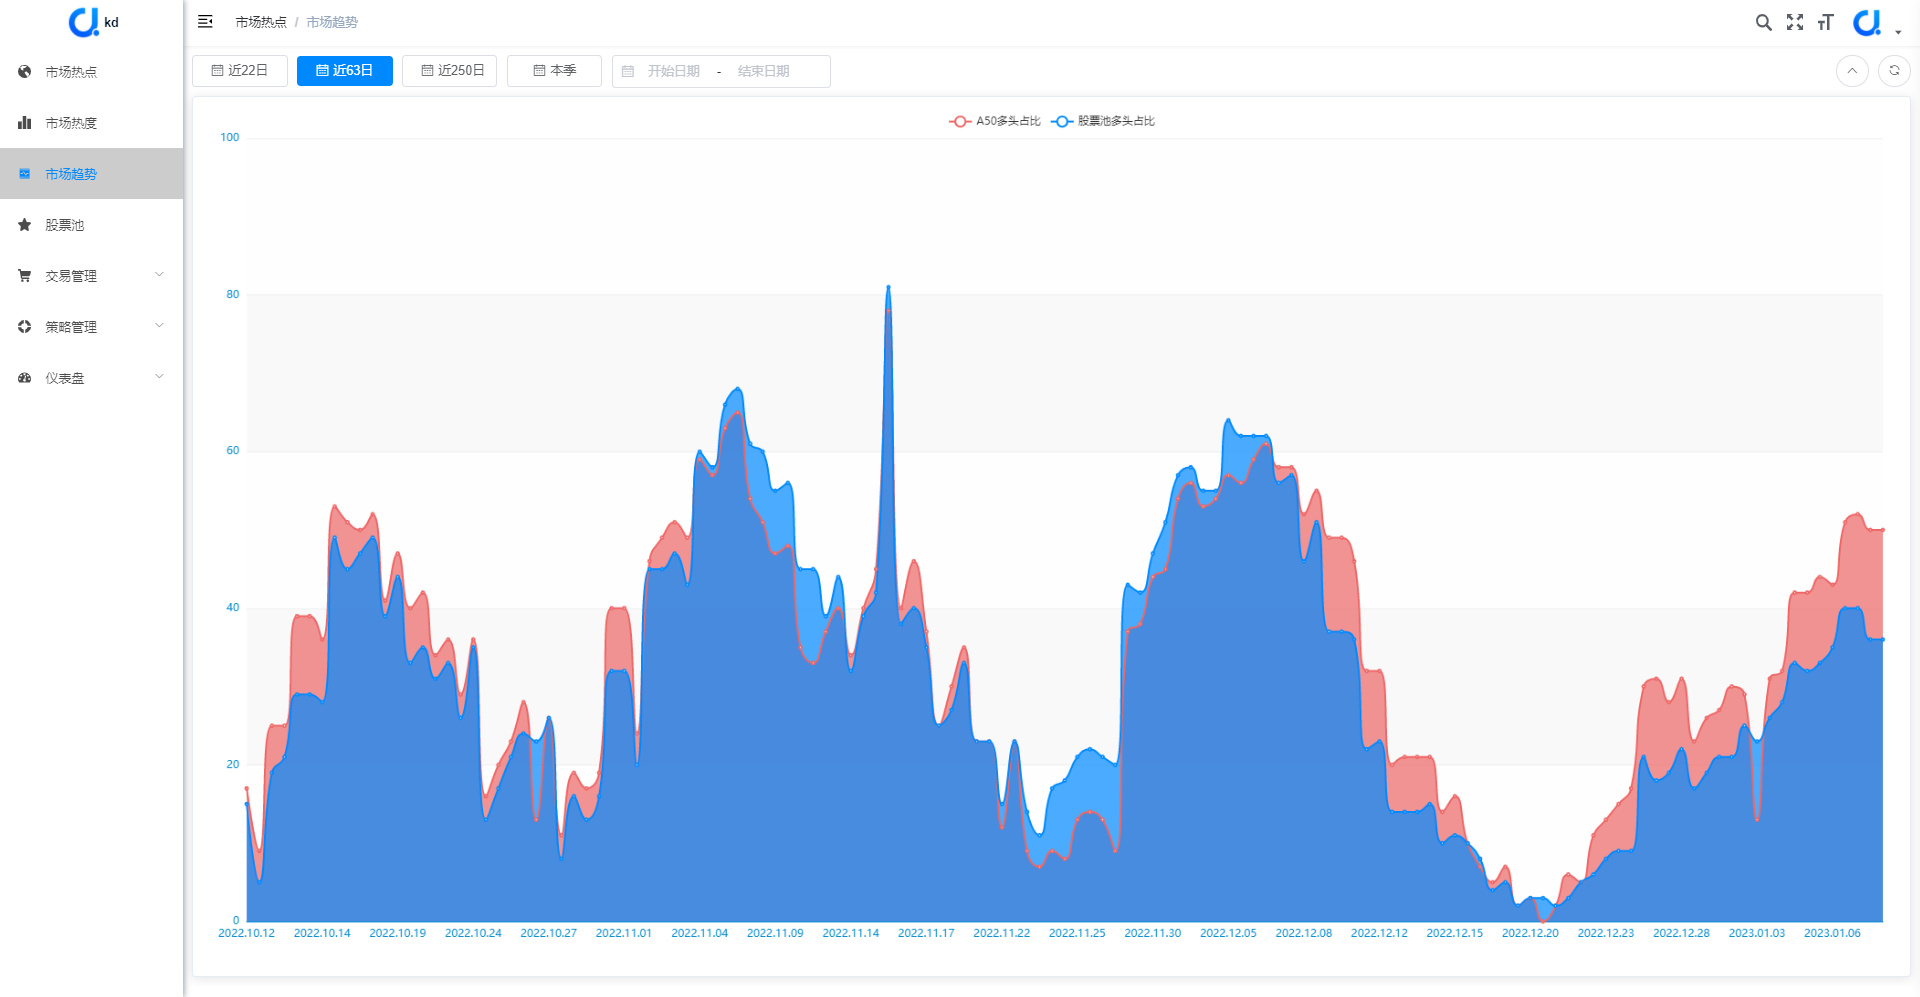Click the 开始日期 start date field
Image resolution: width=1920 pixels, height=997 pixels.
[x=674, y=71]
